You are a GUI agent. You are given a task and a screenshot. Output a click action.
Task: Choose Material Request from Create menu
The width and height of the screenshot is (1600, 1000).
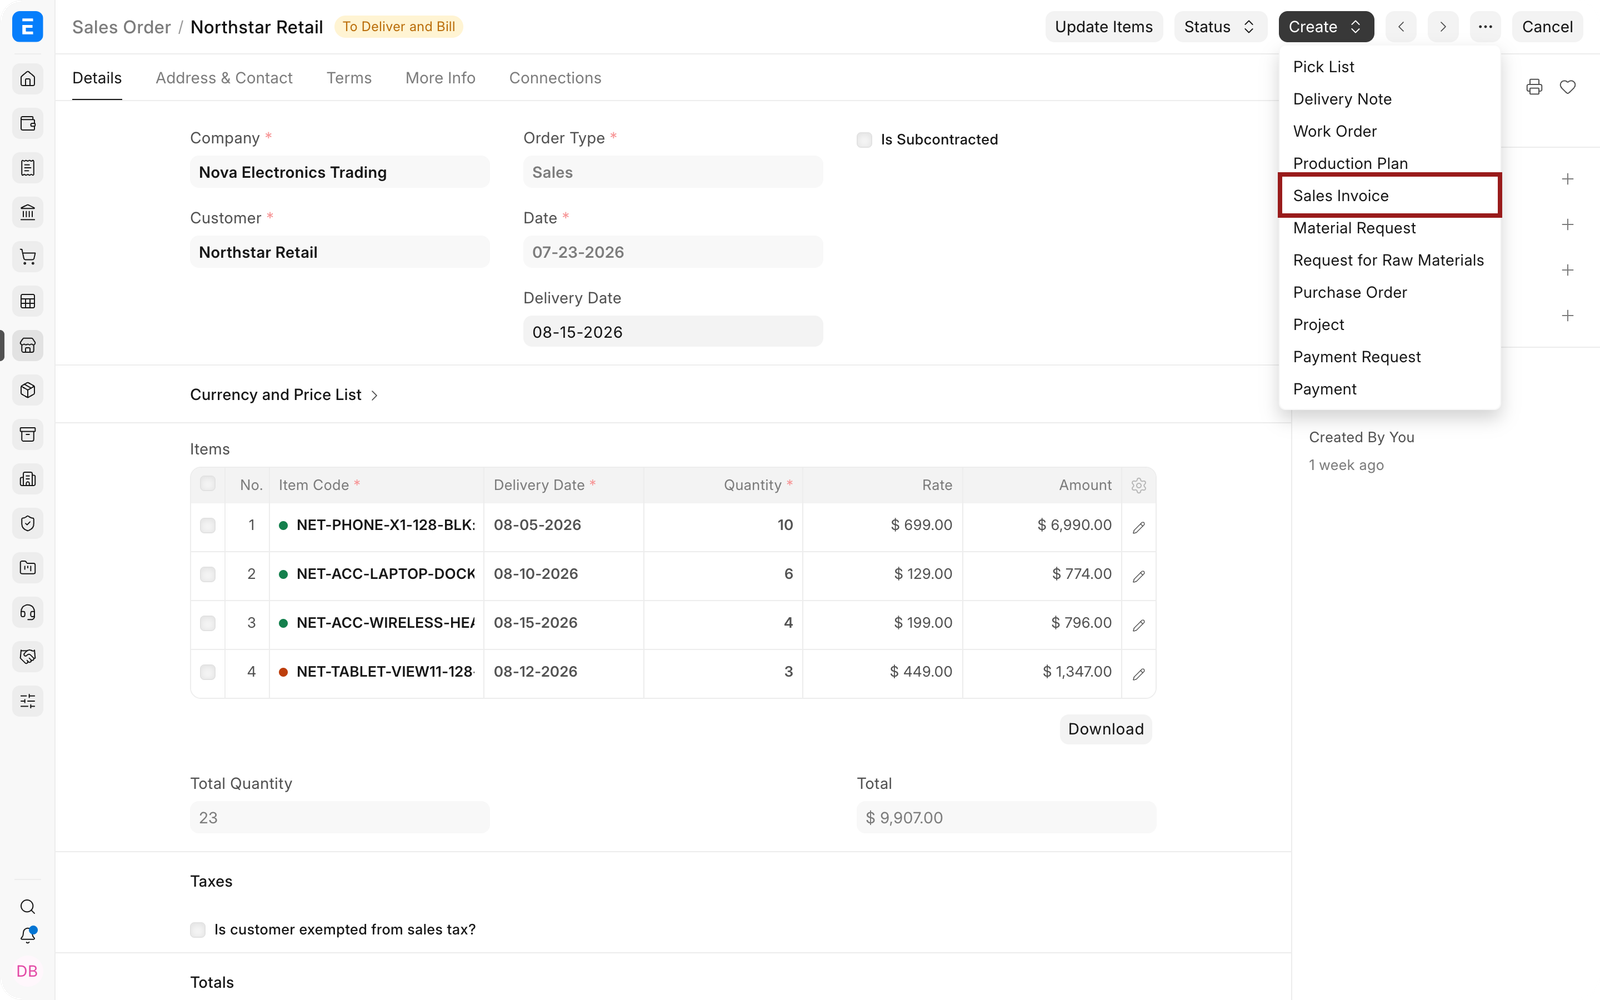[x=1390, y=228]
